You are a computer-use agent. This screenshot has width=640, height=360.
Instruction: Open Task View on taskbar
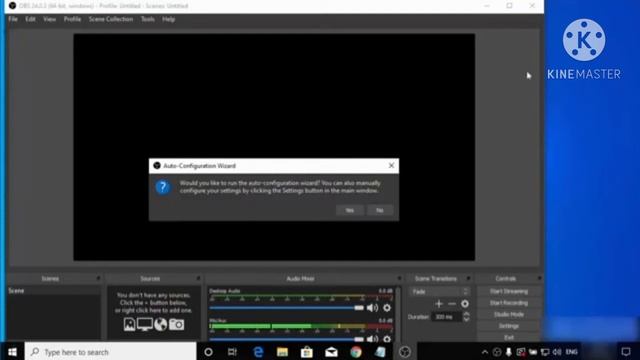pyautogui.click(x=232, y=352)
